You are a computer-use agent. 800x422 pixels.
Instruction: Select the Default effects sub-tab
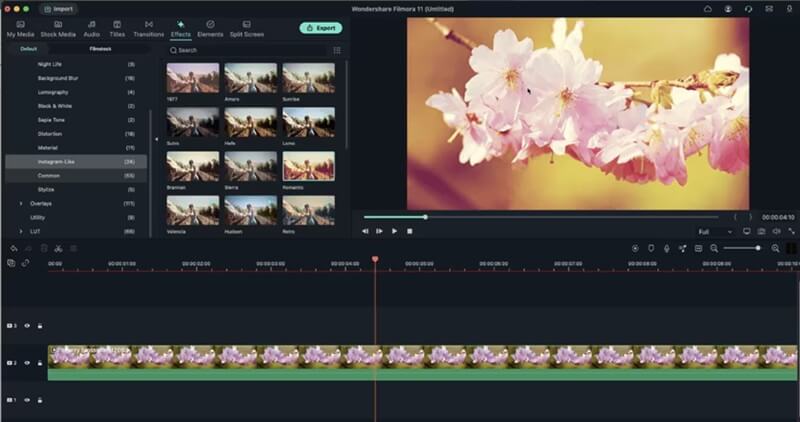29,49
